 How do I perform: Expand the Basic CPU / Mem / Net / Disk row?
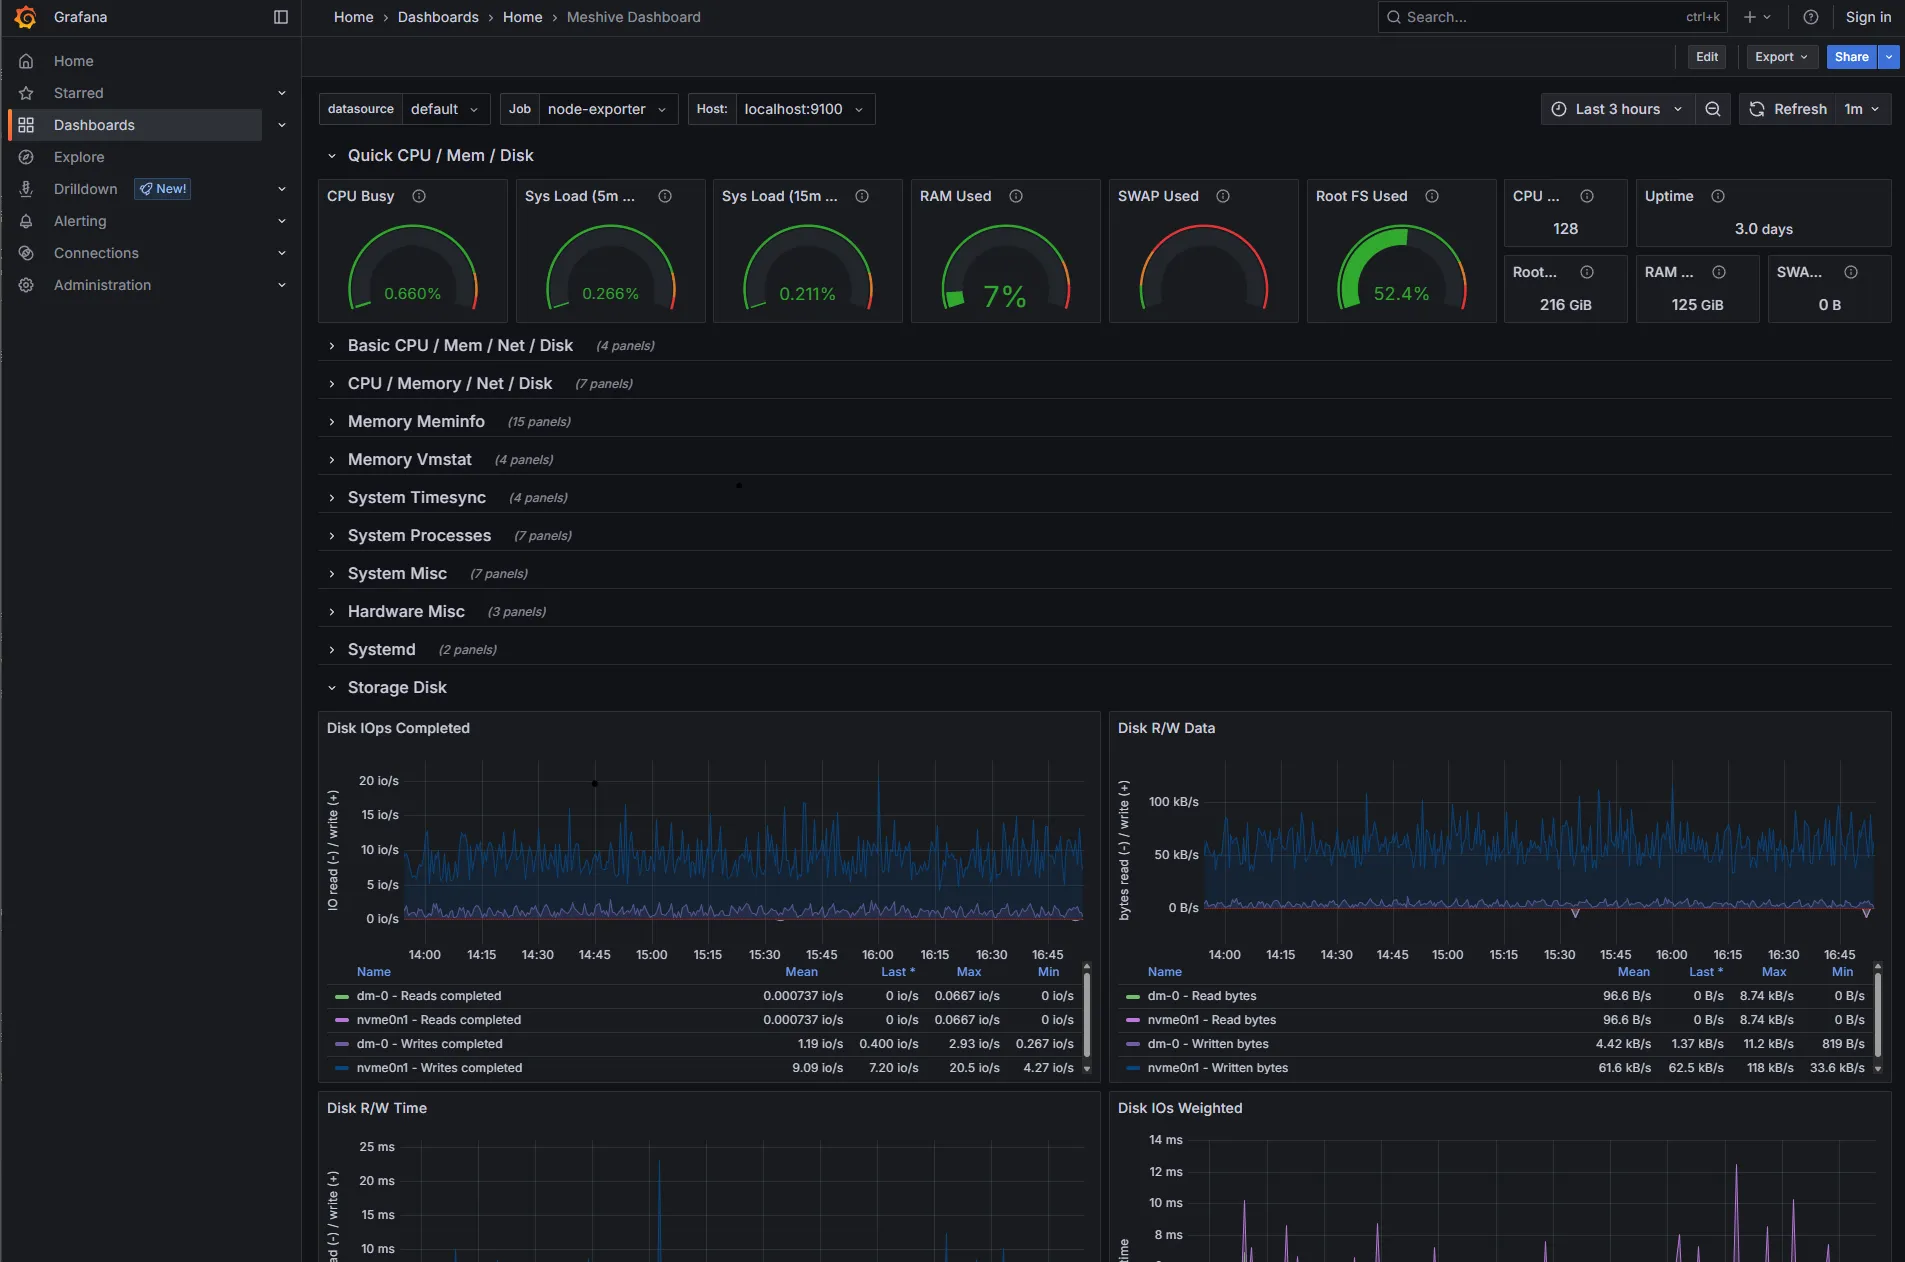460,345
